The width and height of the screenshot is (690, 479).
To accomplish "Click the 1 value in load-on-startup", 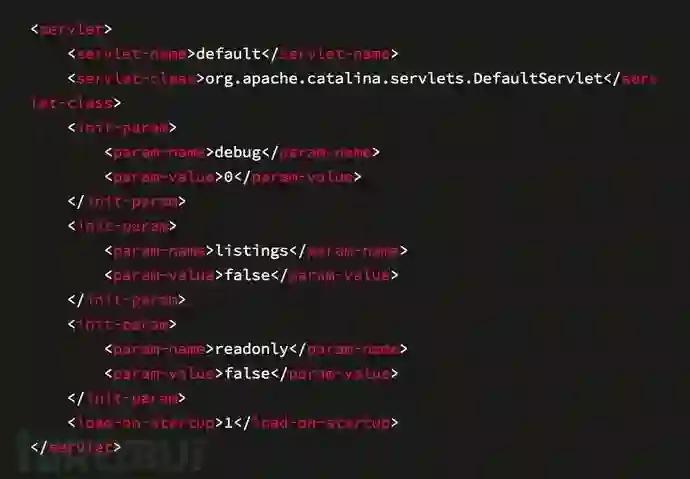I will pos(228,423).
